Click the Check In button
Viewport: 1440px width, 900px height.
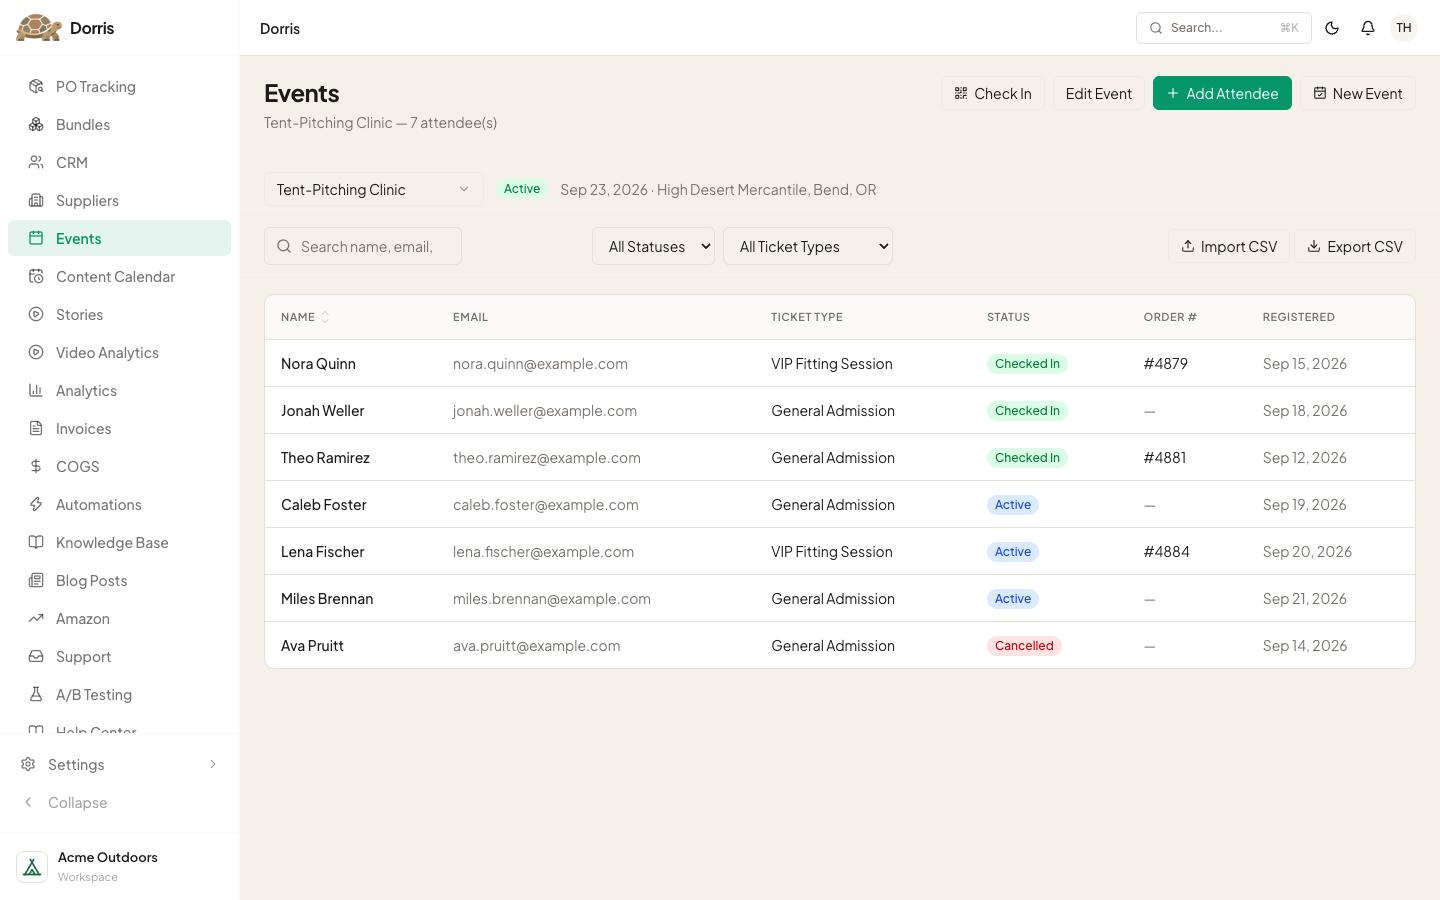(993, 93)
